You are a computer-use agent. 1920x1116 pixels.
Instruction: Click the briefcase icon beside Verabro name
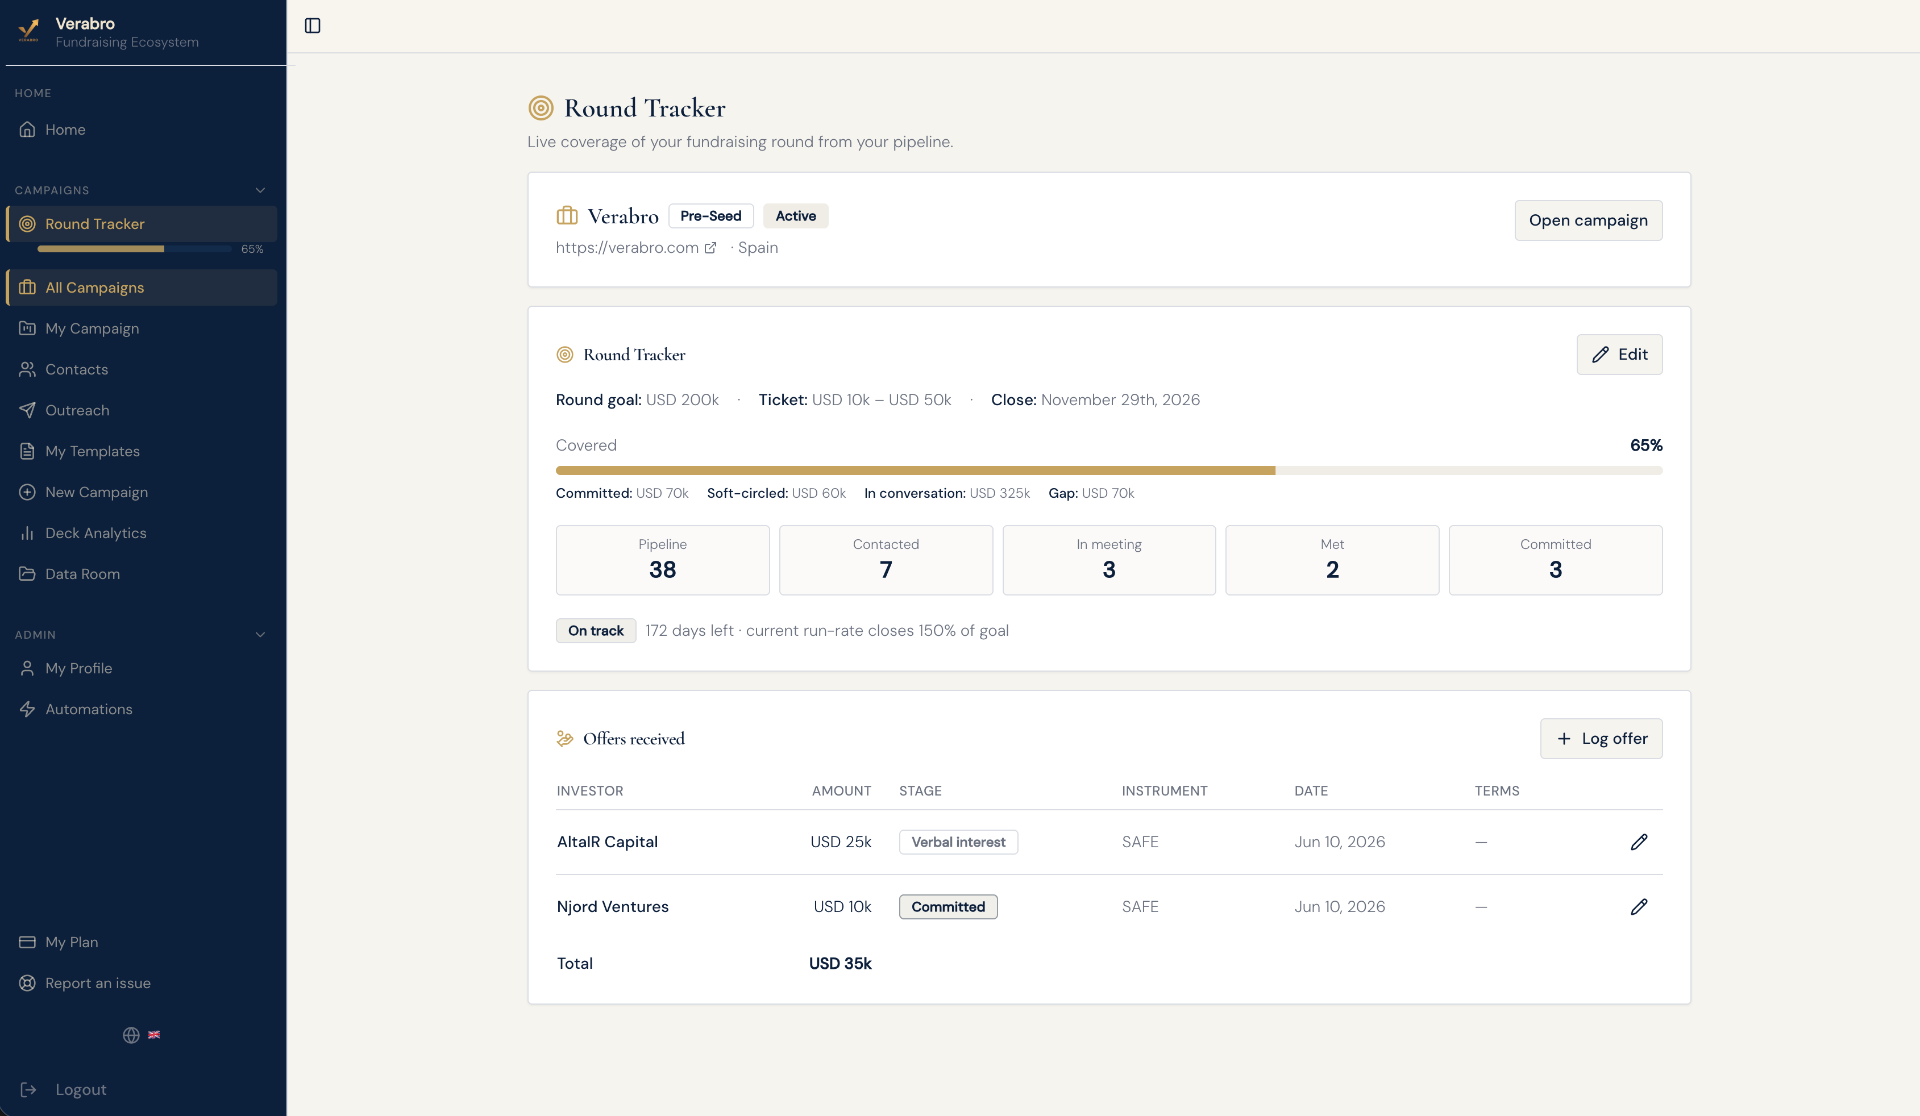click(567, 216)
